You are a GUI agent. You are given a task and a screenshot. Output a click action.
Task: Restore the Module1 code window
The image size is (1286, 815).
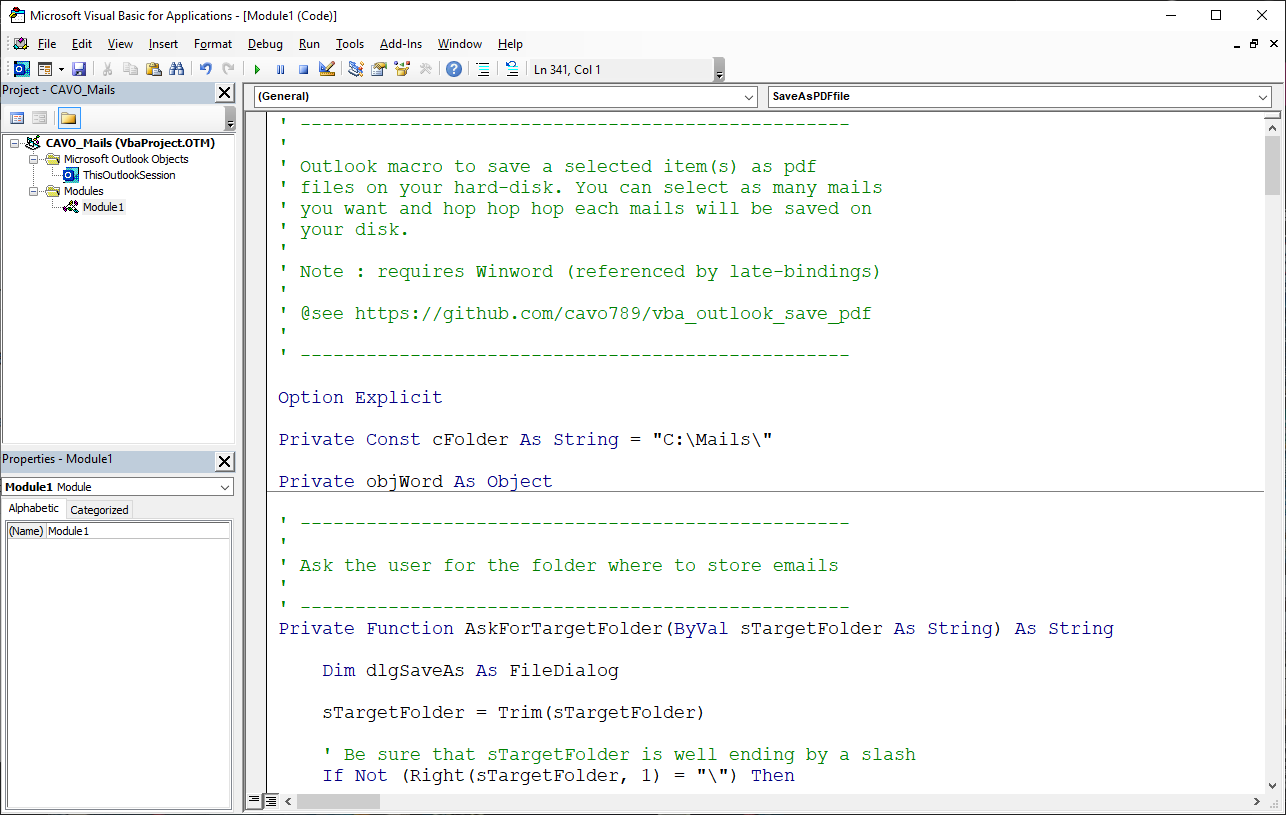coord(1253,44)
